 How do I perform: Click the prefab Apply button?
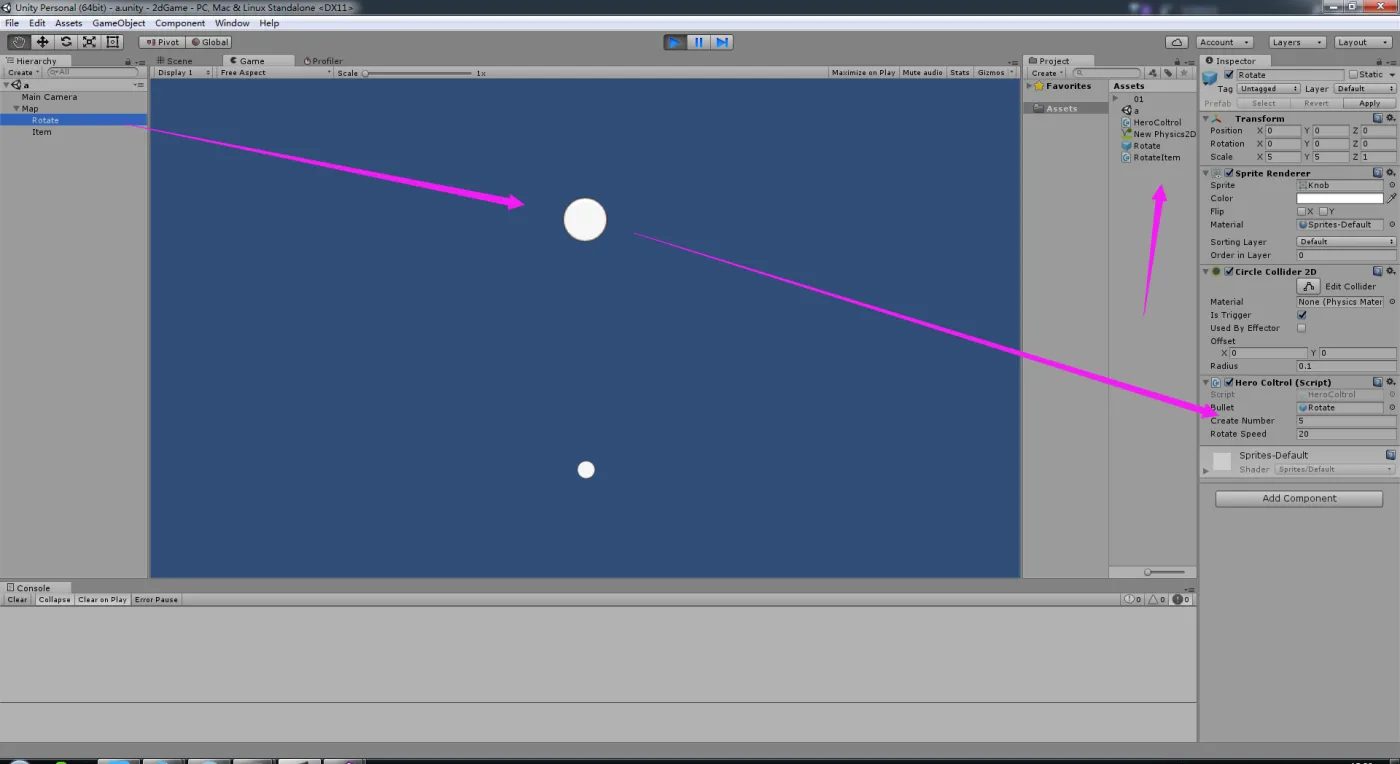tap(1369, 103)
